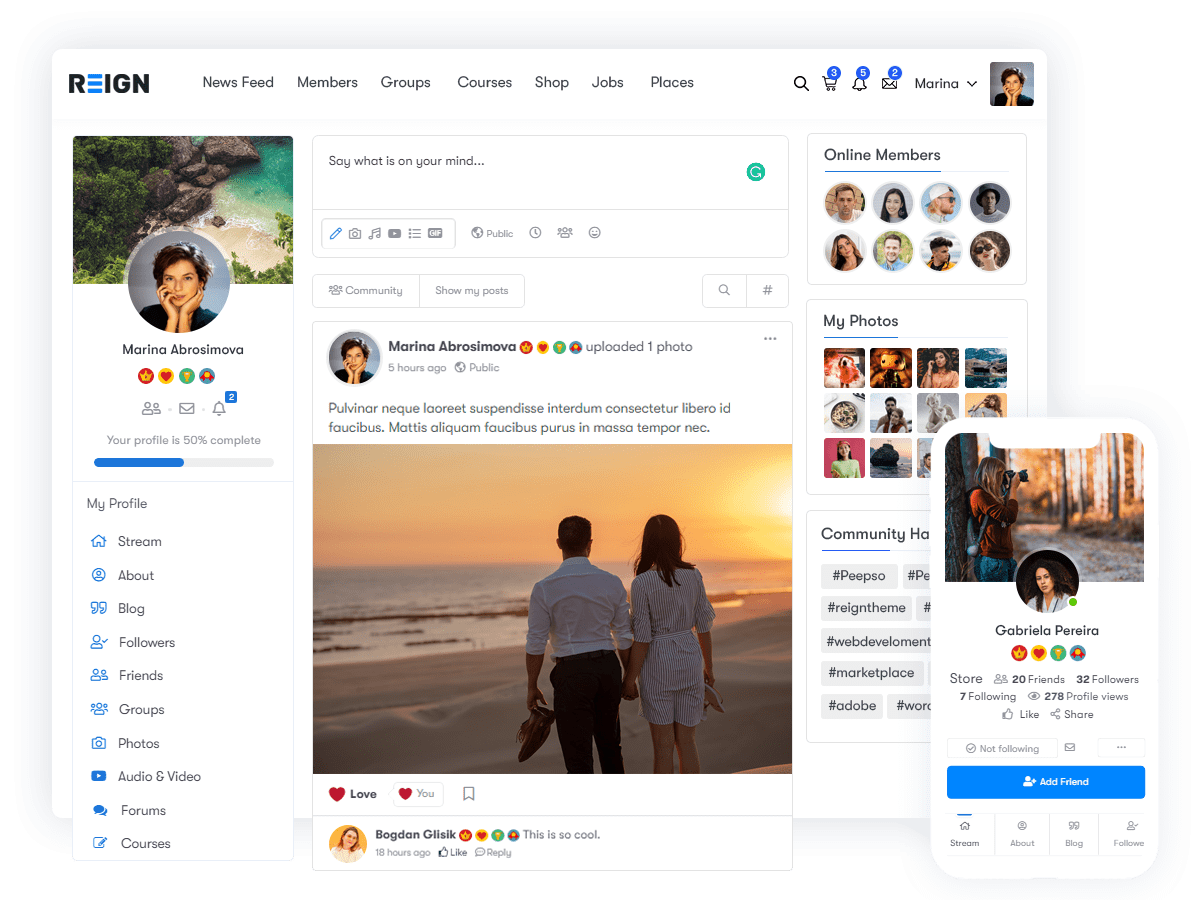Open the Shop menu item
Screen dimensions: 1200x900
point(552,83)
